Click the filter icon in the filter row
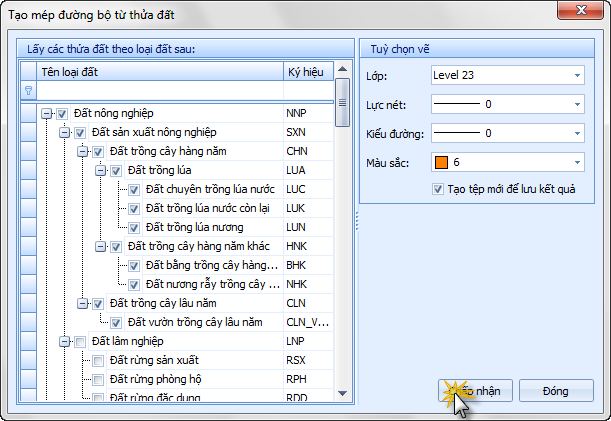This screenshot has height=421, width=611. pos(28,90)
